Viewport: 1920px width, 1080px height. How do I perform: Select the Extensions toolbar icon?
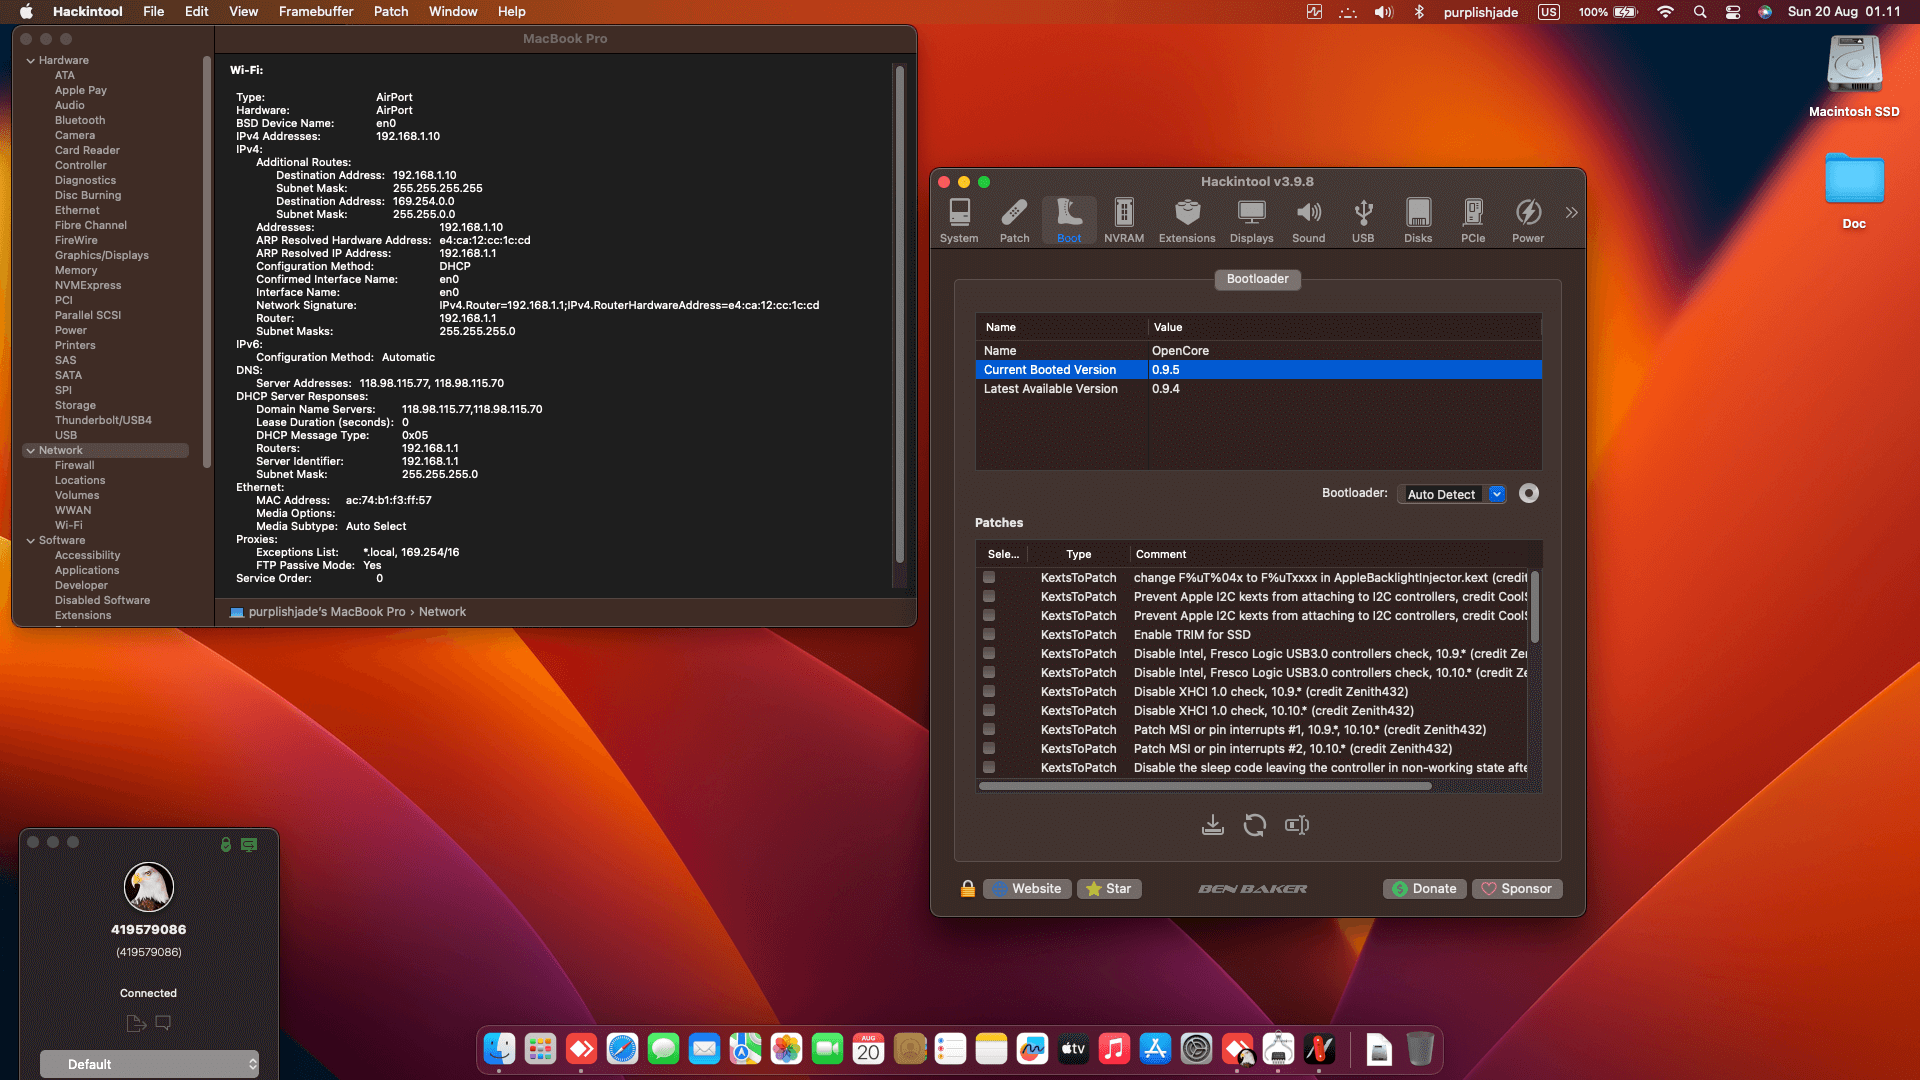pyautogui.click(x=1186, y=220)
